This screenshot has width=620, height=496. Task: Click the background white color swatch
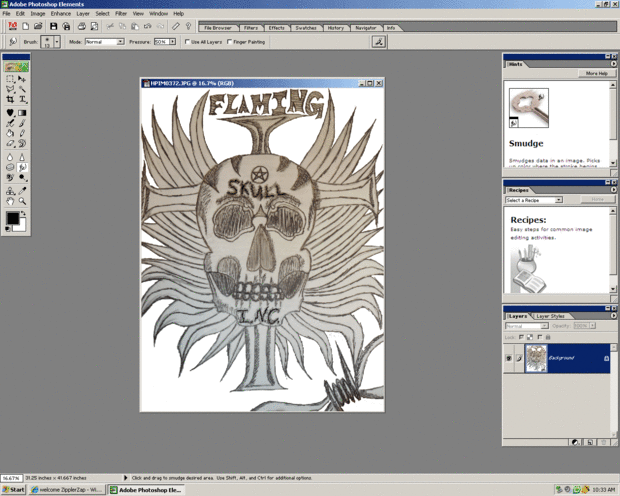pyautogui.click(x=21, y=227)
